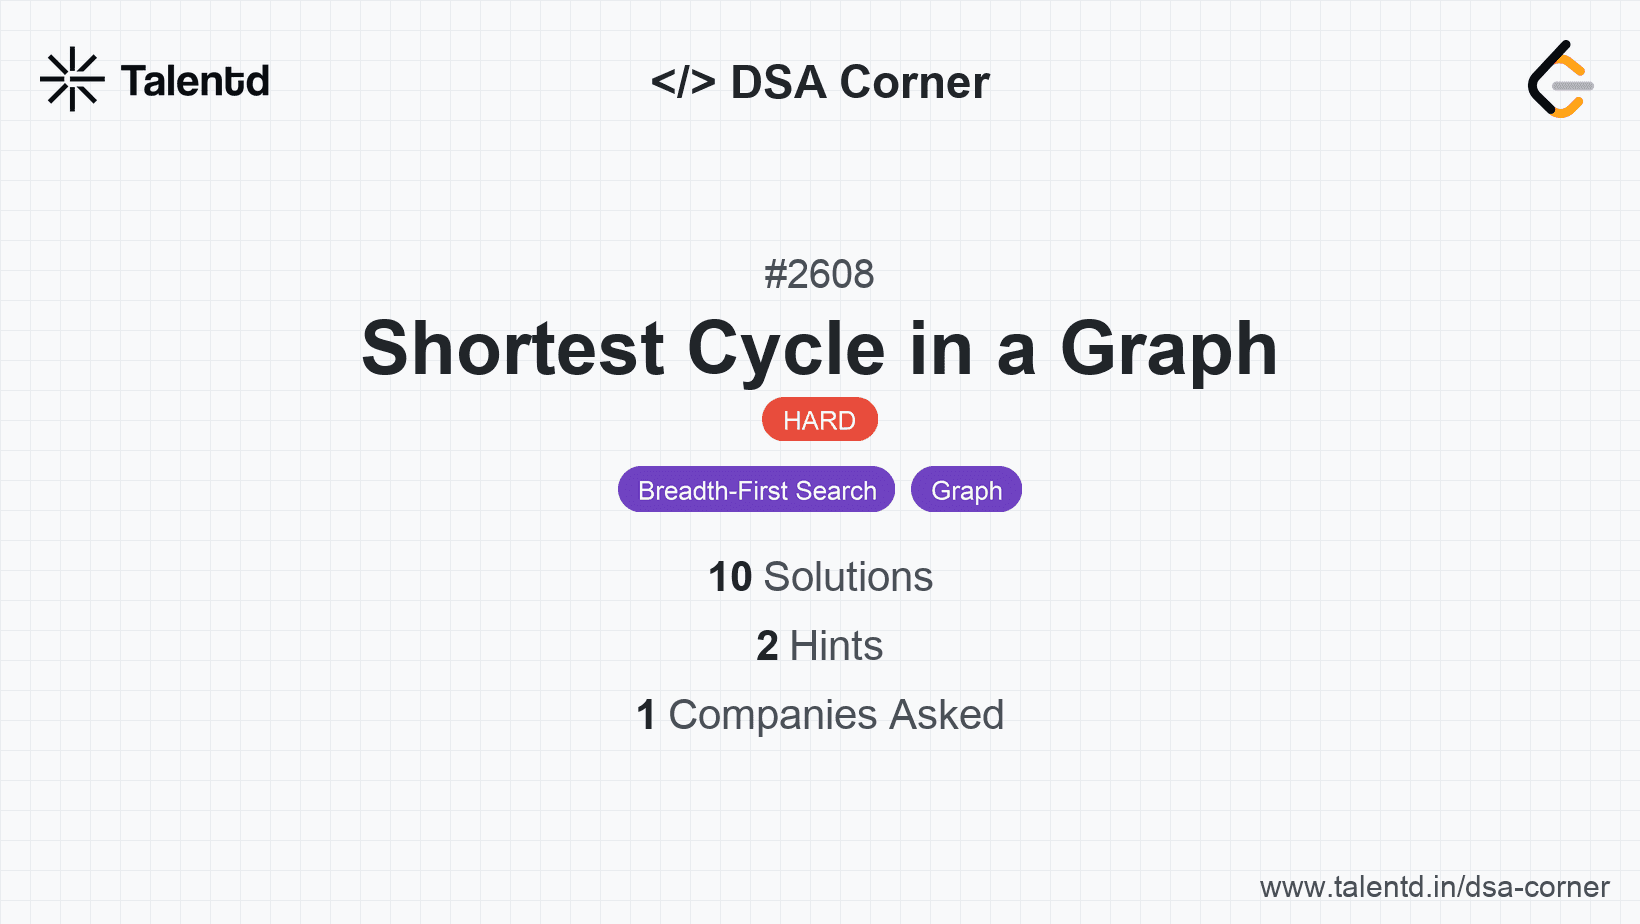Screen dimensions: 1640x924
Task: Click the word Shortest in the title
Action: pos(513,348)
